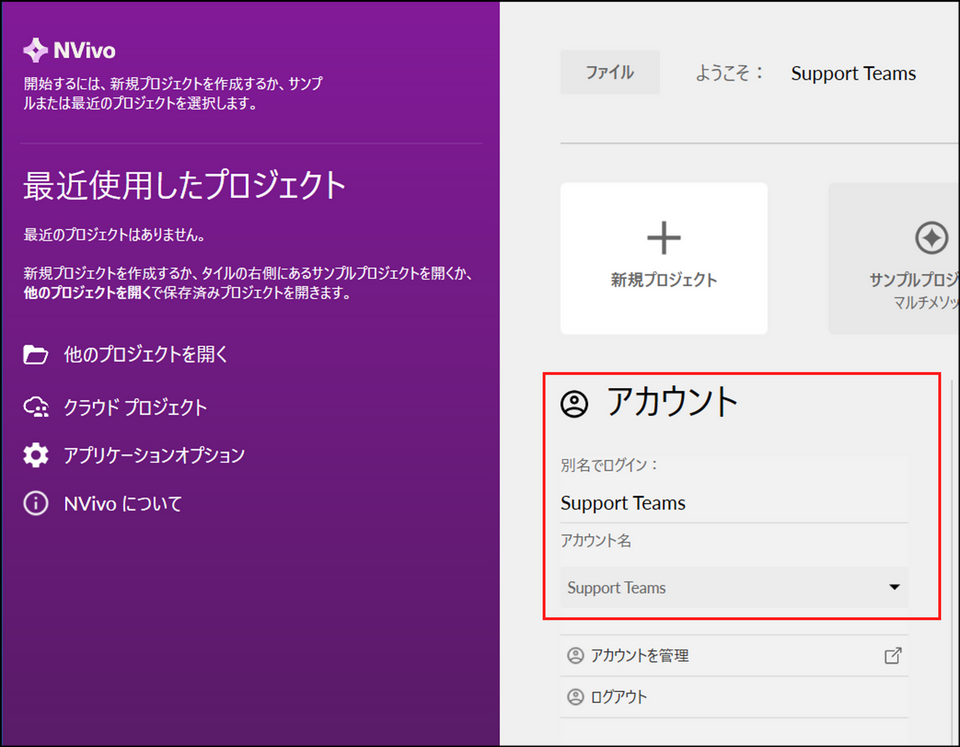Open the ファイル menu
The width and height of the screenshot is (960, 747).
pyautogui.click(x=610, y=73)
